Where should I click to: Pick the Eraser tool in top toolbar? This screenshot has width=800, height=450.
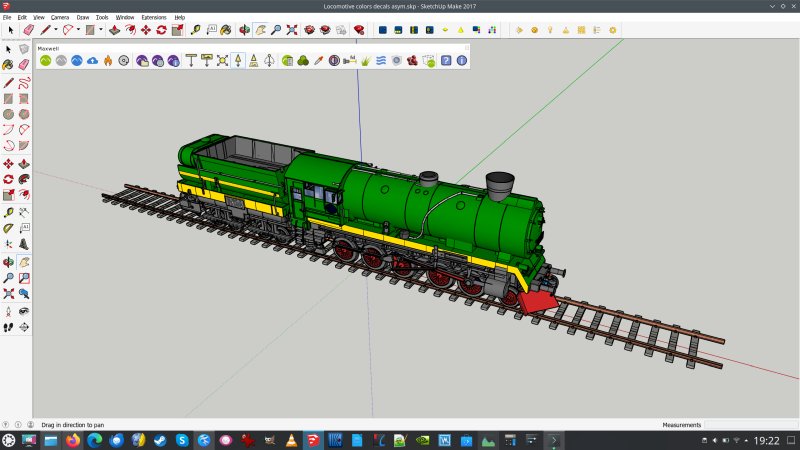point(29,30)
